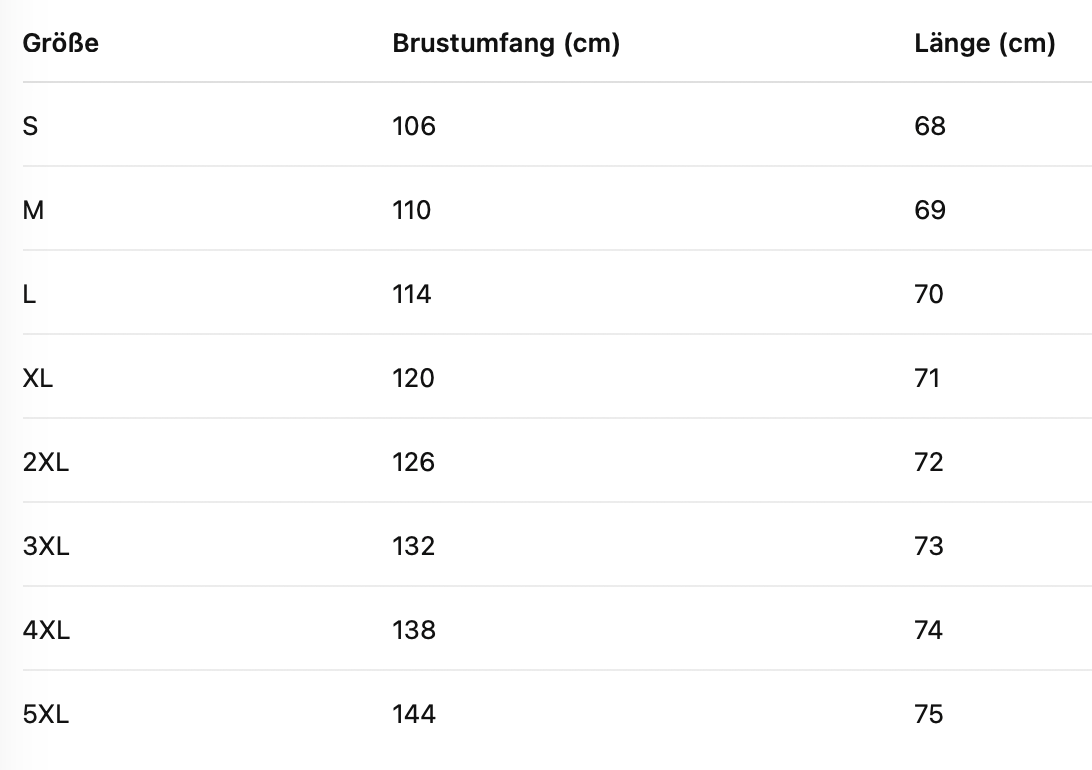Select the 2XL size cell
The height and width of the screenshot is (770, 1092).
(x=46, y=462)
